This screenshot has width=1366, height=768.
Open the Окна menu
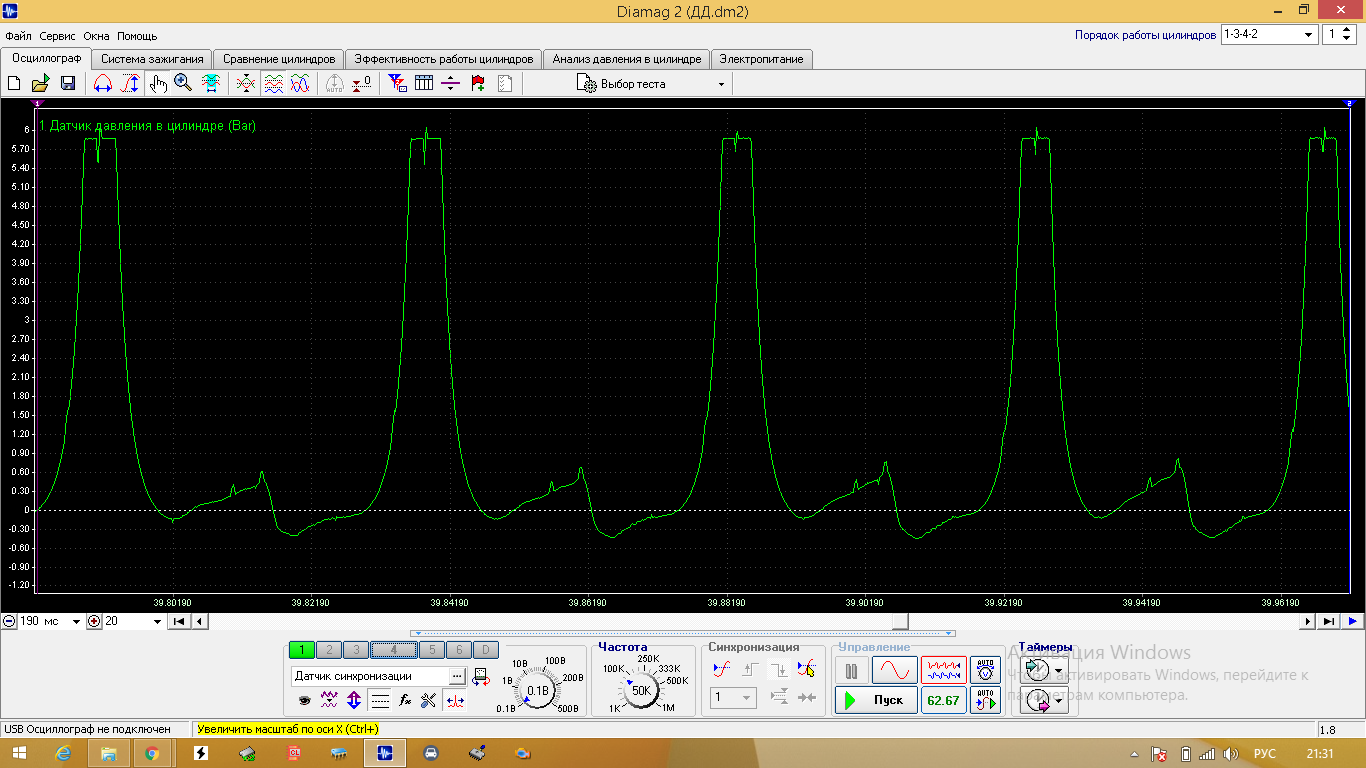pyautogui.click(x=96, y=36)
